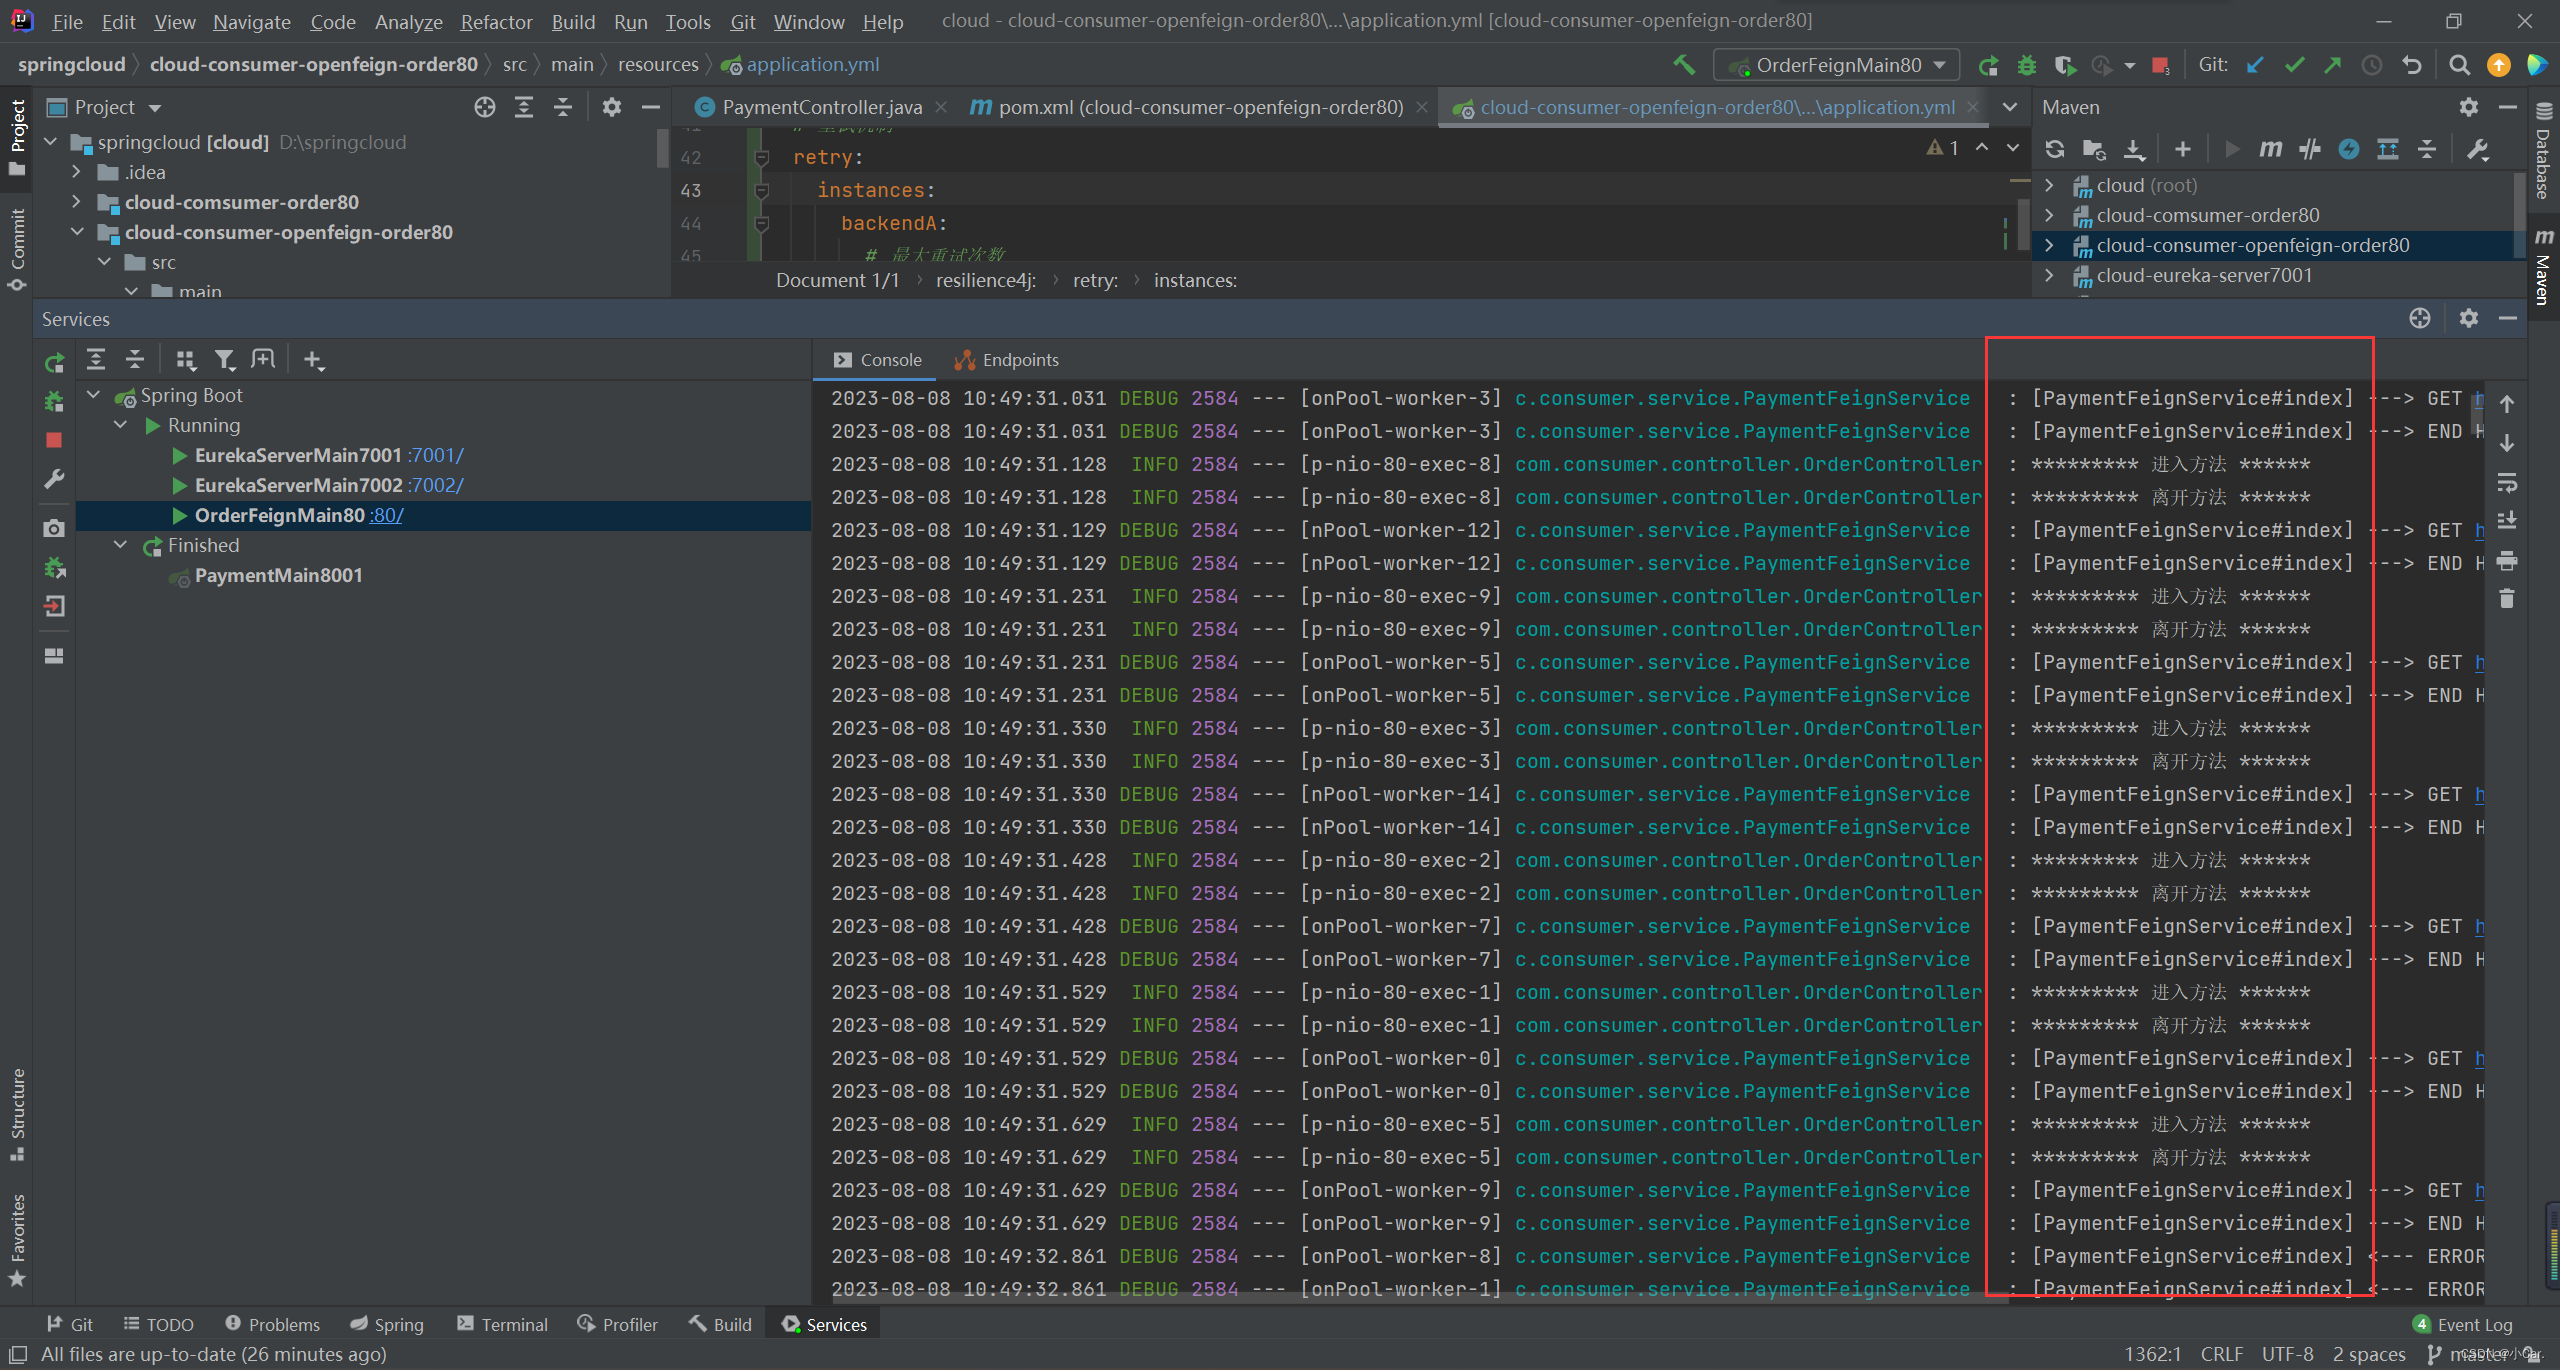Toggle scroll to end of console
The image size is (2560, 1370).
tap(2507, 521)
